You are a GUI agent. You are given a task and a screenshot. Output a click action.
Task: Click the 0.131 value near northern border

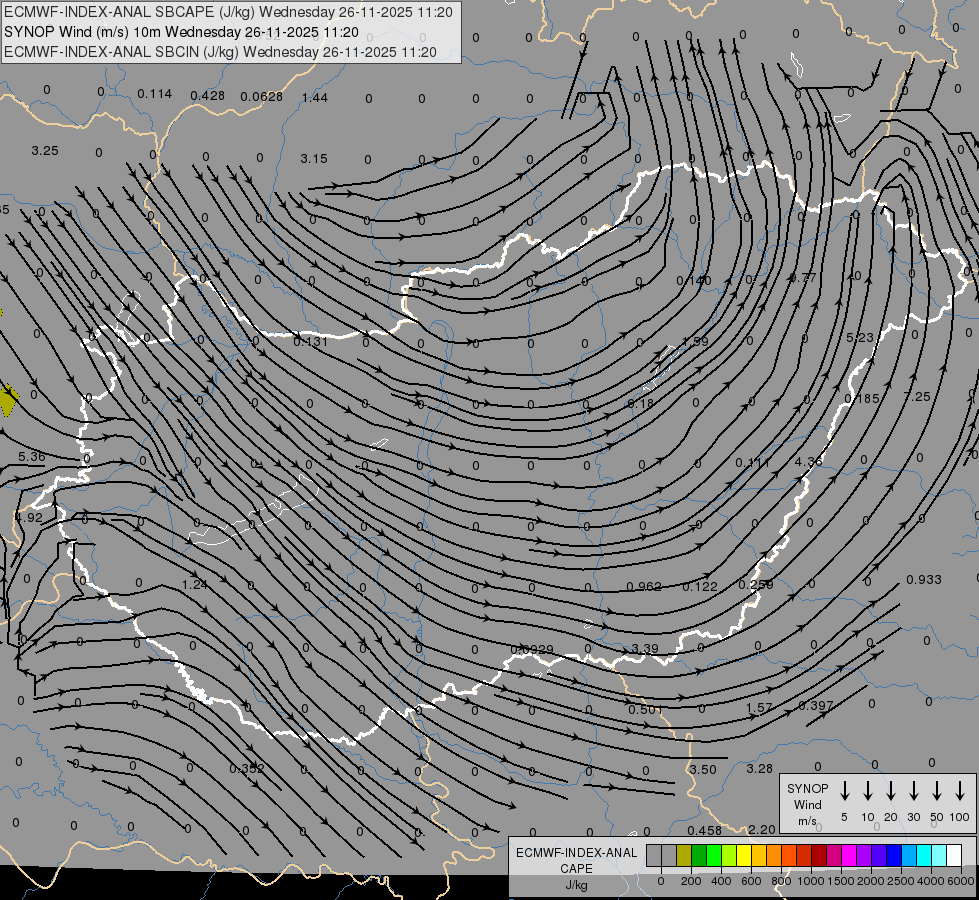point(310,342)
